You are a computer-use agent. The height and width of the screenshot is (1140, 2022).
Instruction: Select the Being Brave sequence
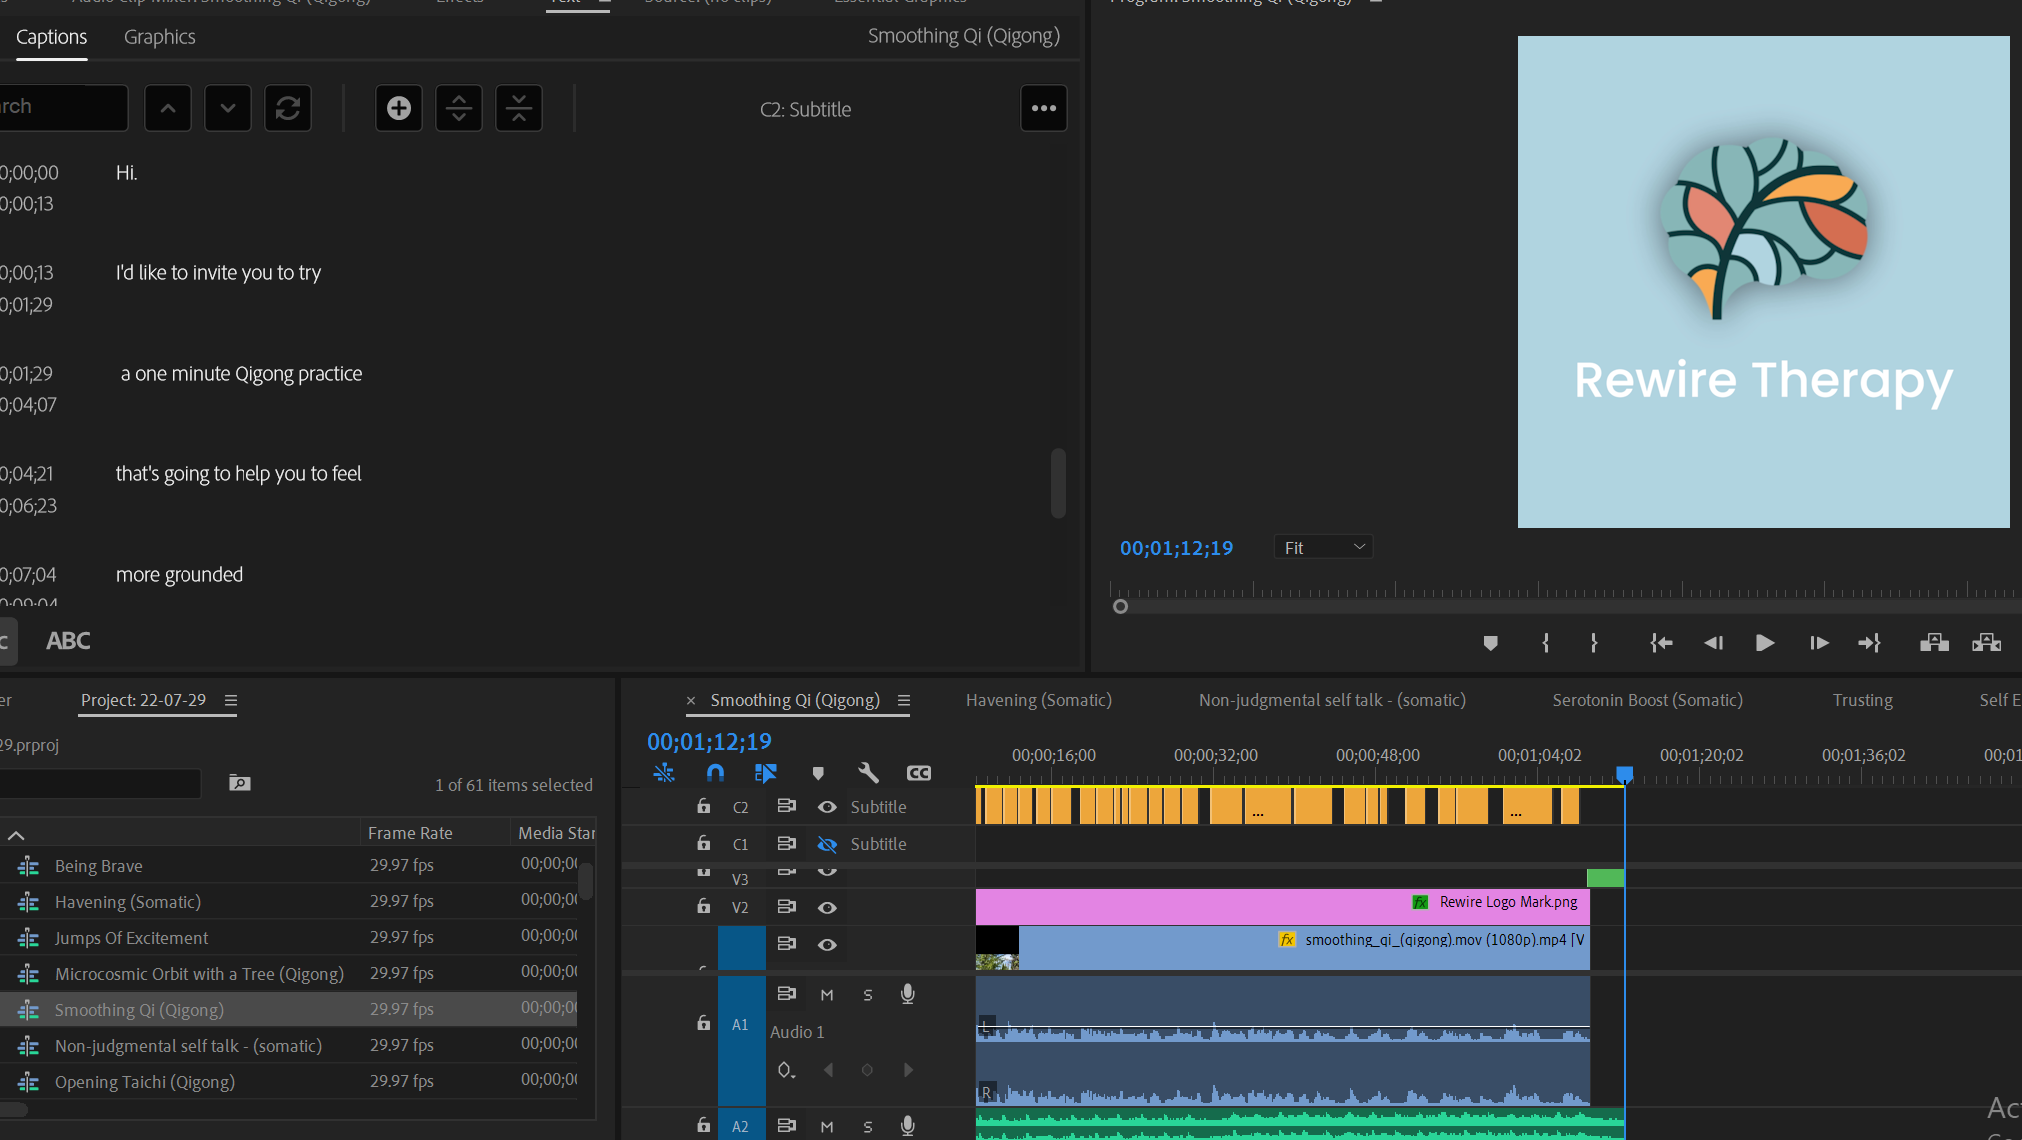(98, 866)
